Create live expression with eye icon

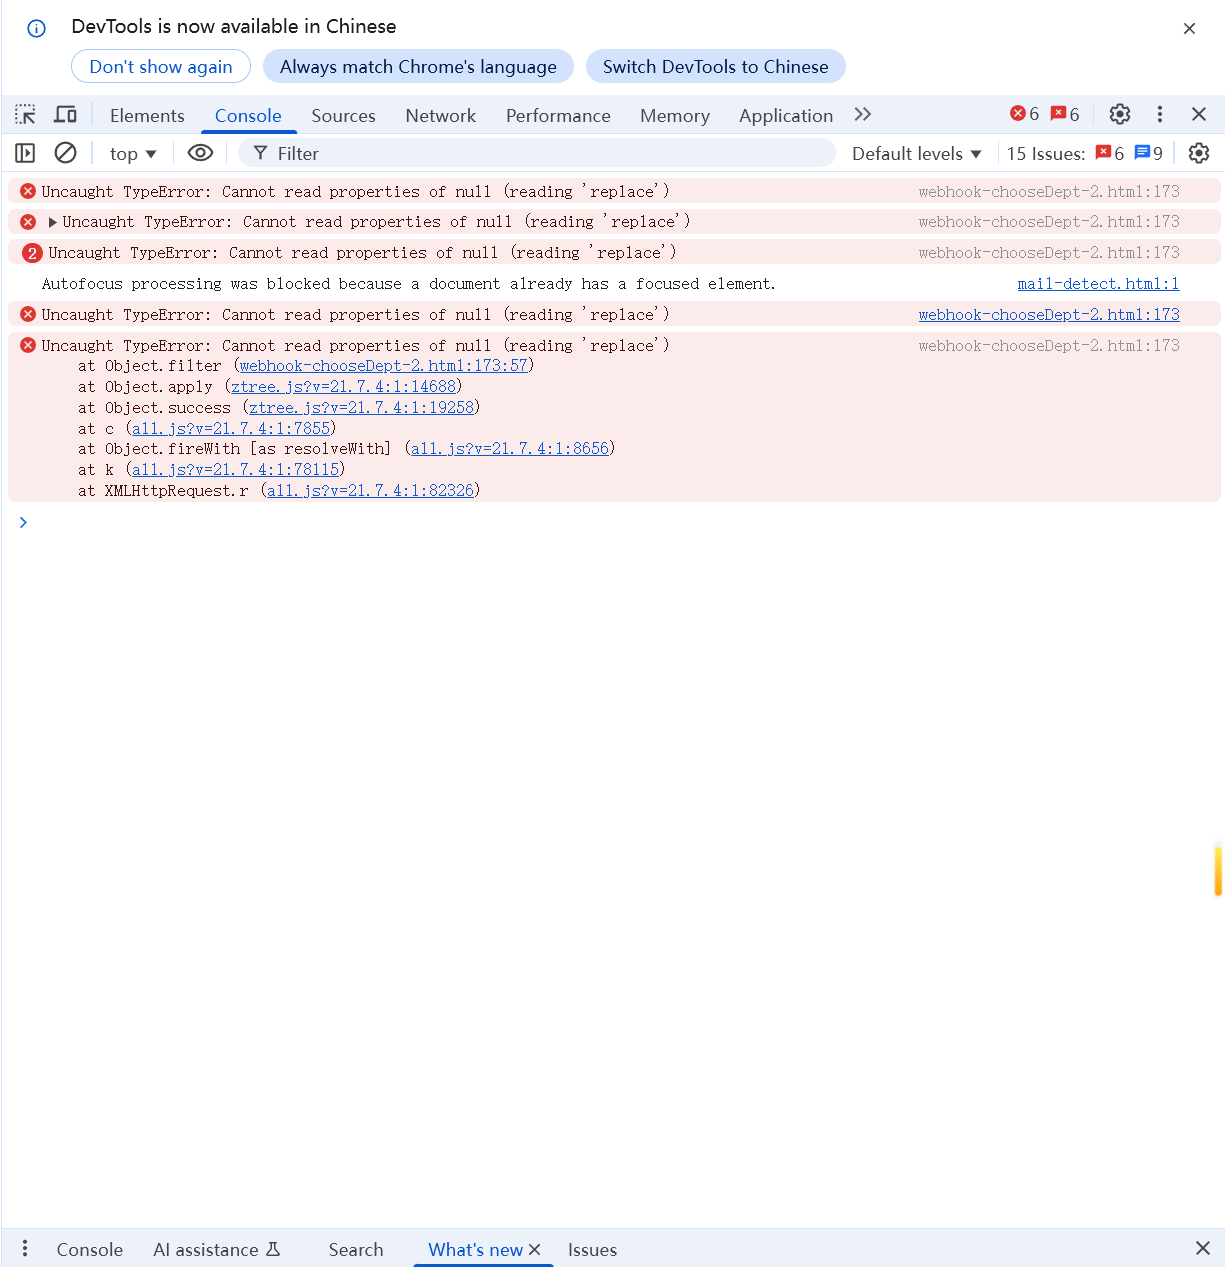[201, 153]
